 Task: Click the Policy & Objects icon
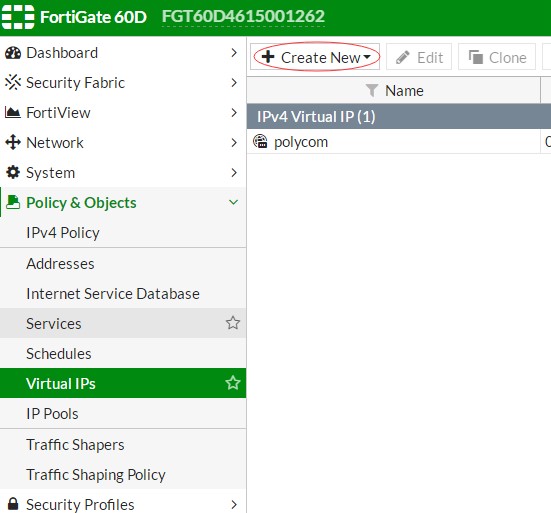click(x=13, y=202)
